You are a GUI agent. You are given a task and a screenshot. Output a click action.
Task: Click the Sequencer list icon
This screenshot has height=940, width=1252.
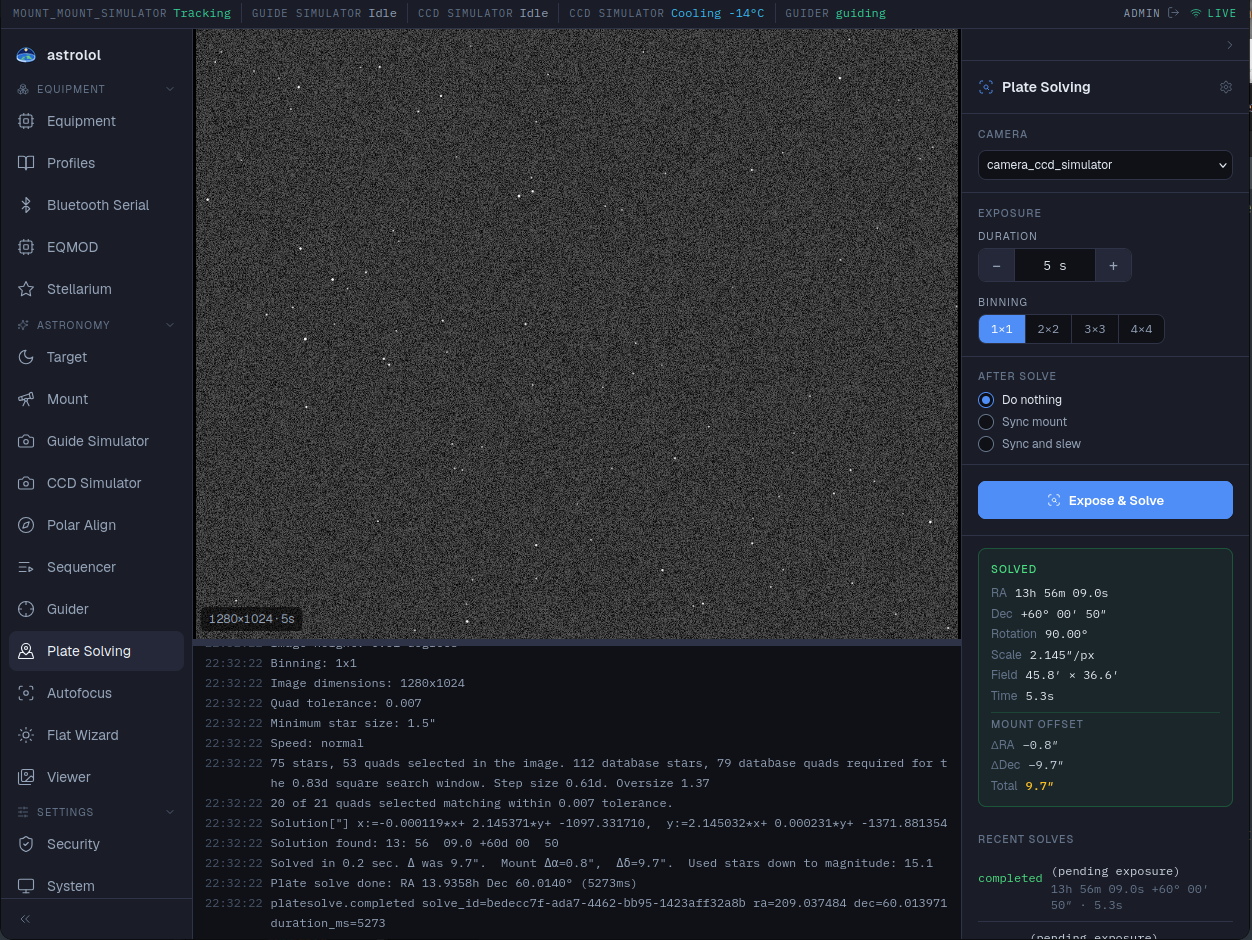[x=26, y=567]
